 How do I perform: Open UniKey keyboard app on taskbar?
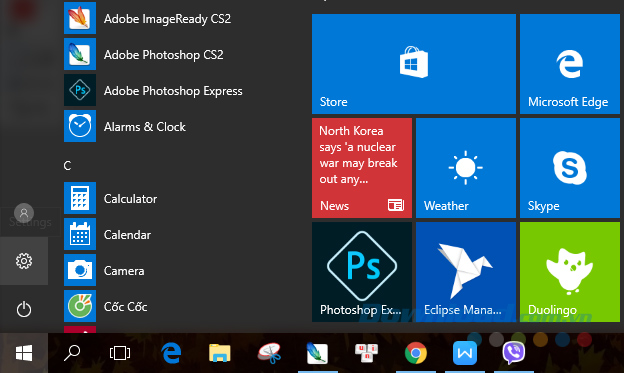point(366,353)
